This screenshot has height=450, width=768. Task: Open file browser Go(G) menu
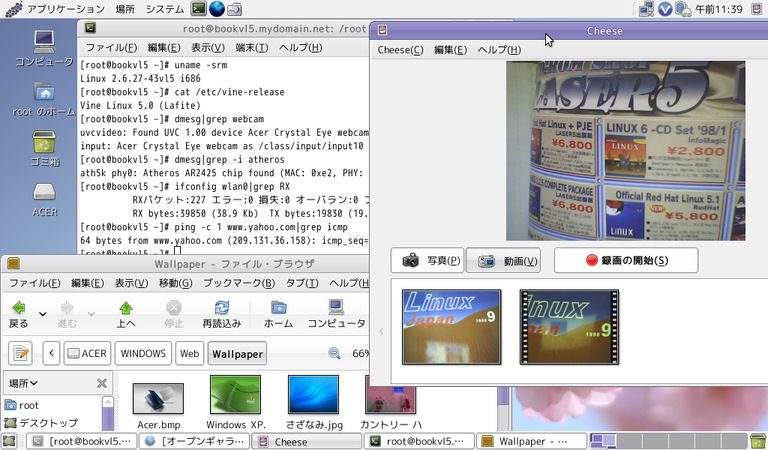[175, 283]
